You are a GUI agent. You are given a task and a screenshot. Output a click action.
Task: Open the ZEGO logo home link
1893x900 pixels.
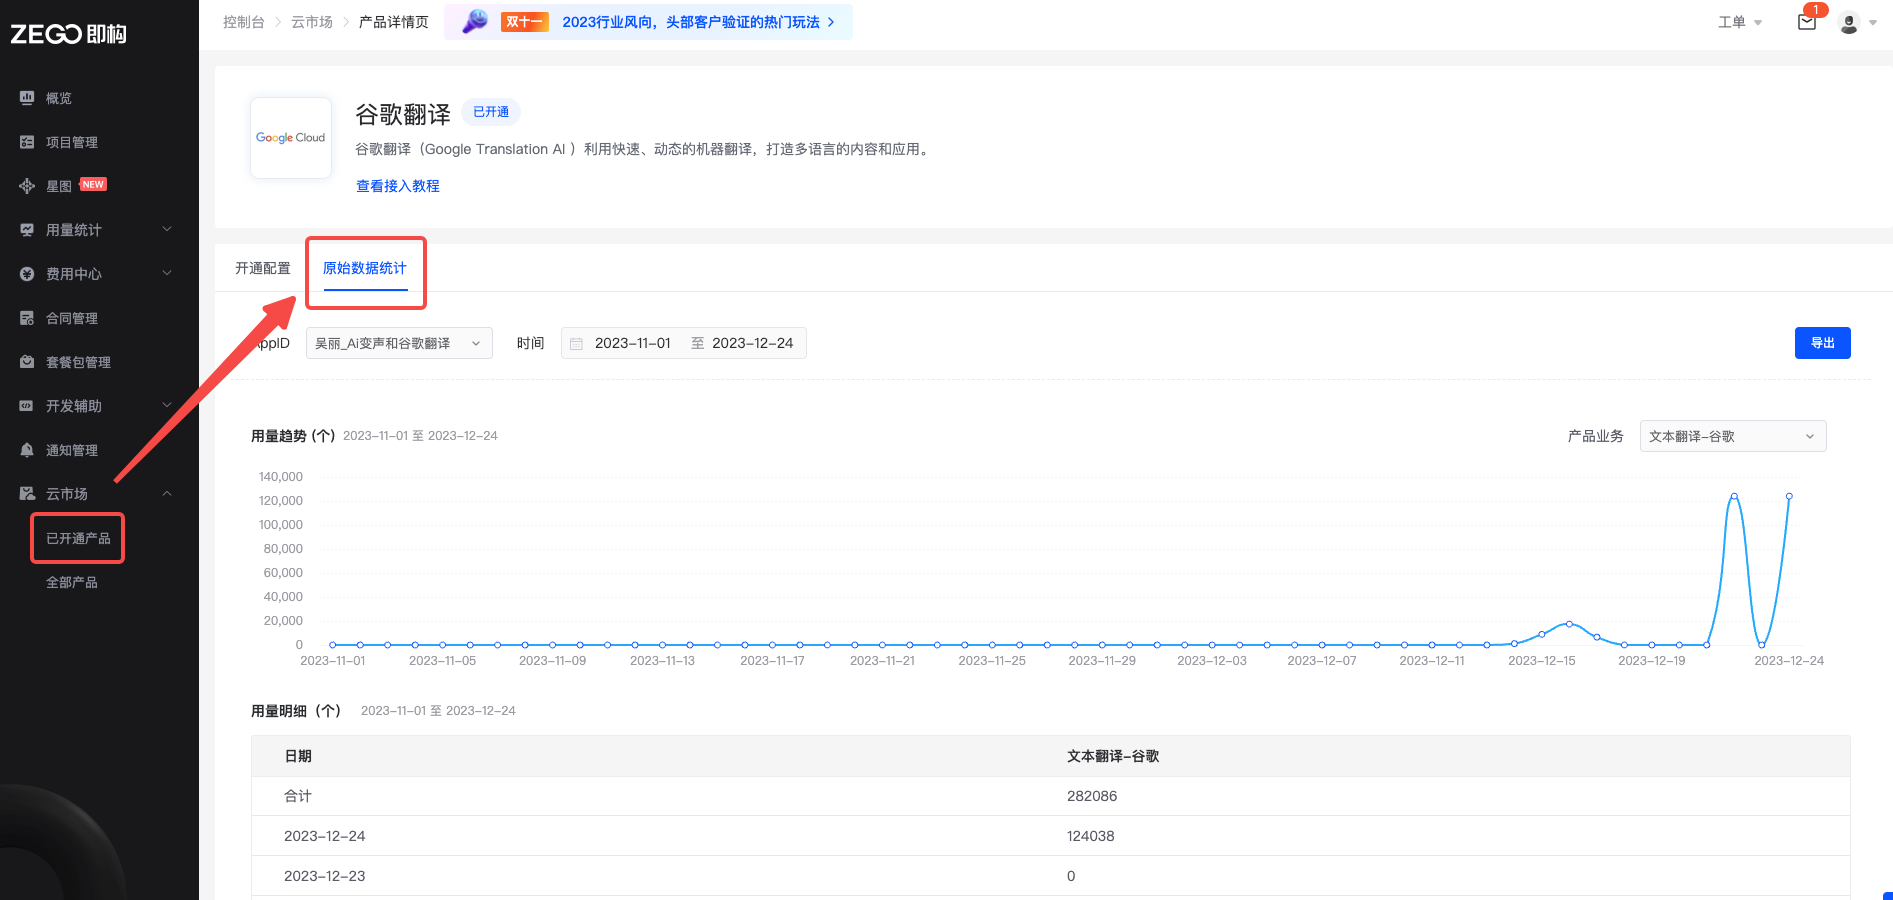point(68,34)
